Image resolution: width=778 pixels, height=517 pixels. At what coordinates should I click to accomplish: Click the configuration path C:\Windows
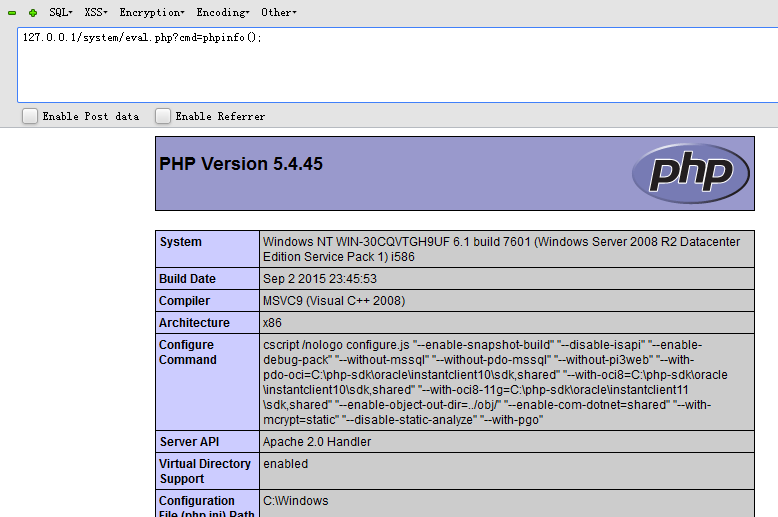point(296,501)
